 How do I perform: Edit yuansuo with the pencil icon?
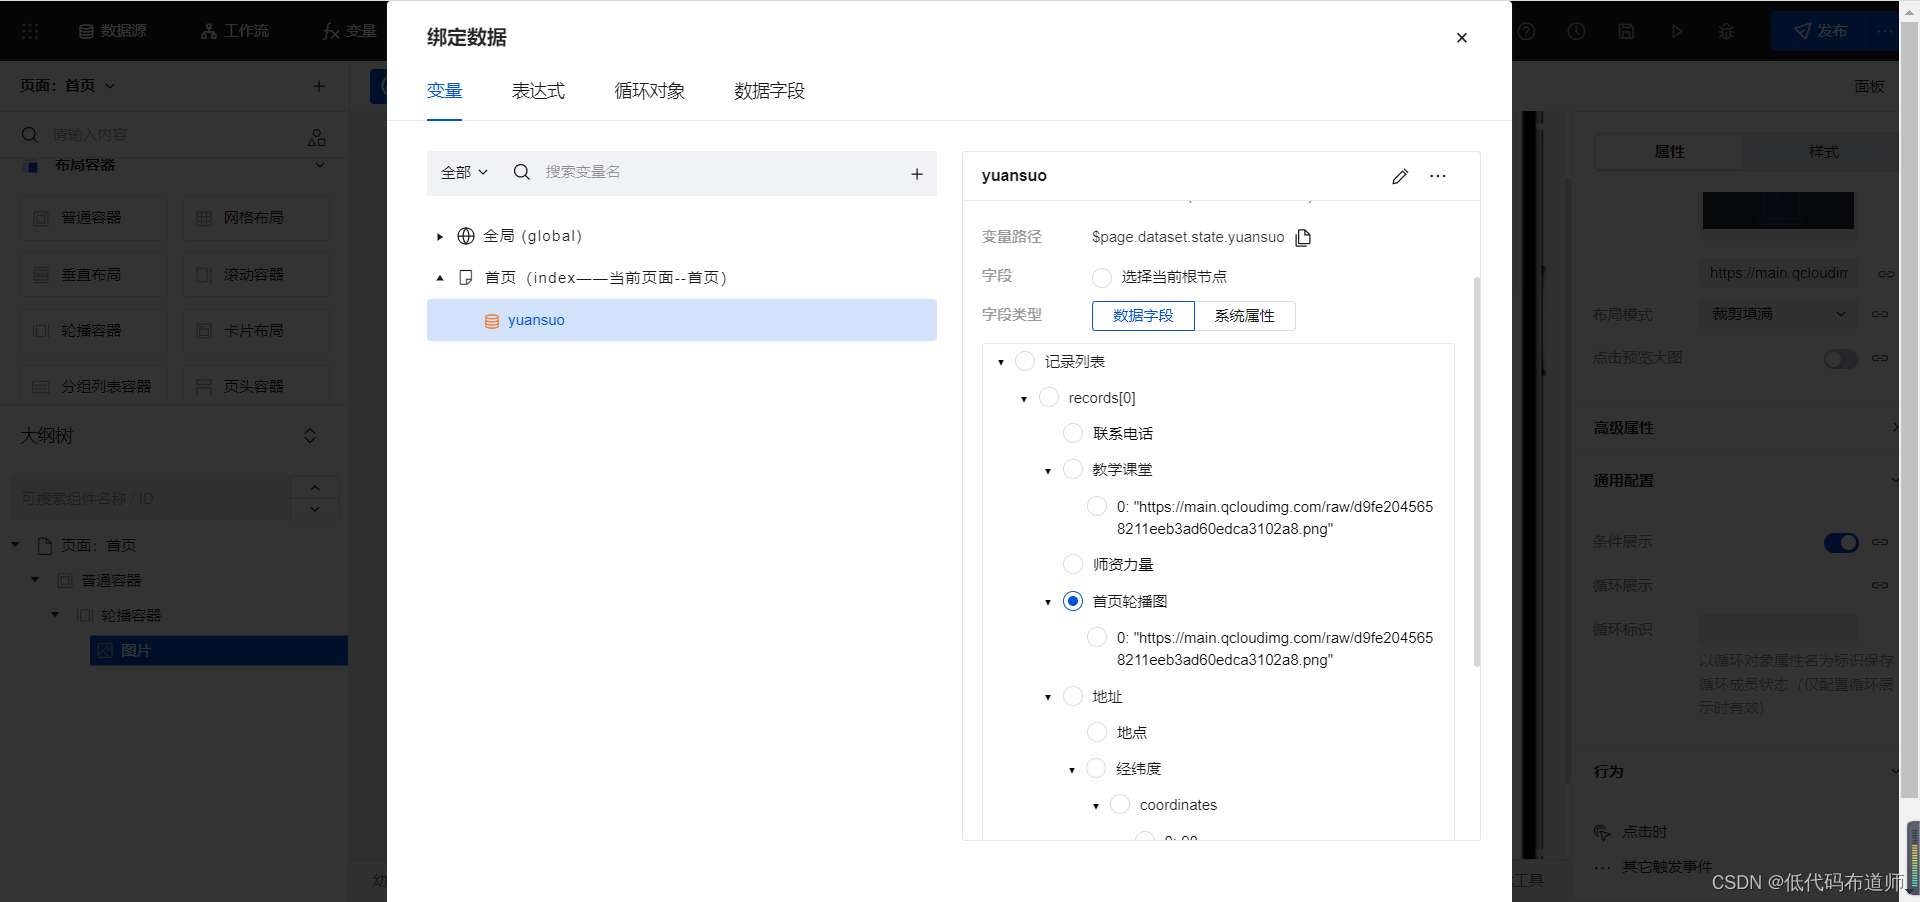[1399, 176]
